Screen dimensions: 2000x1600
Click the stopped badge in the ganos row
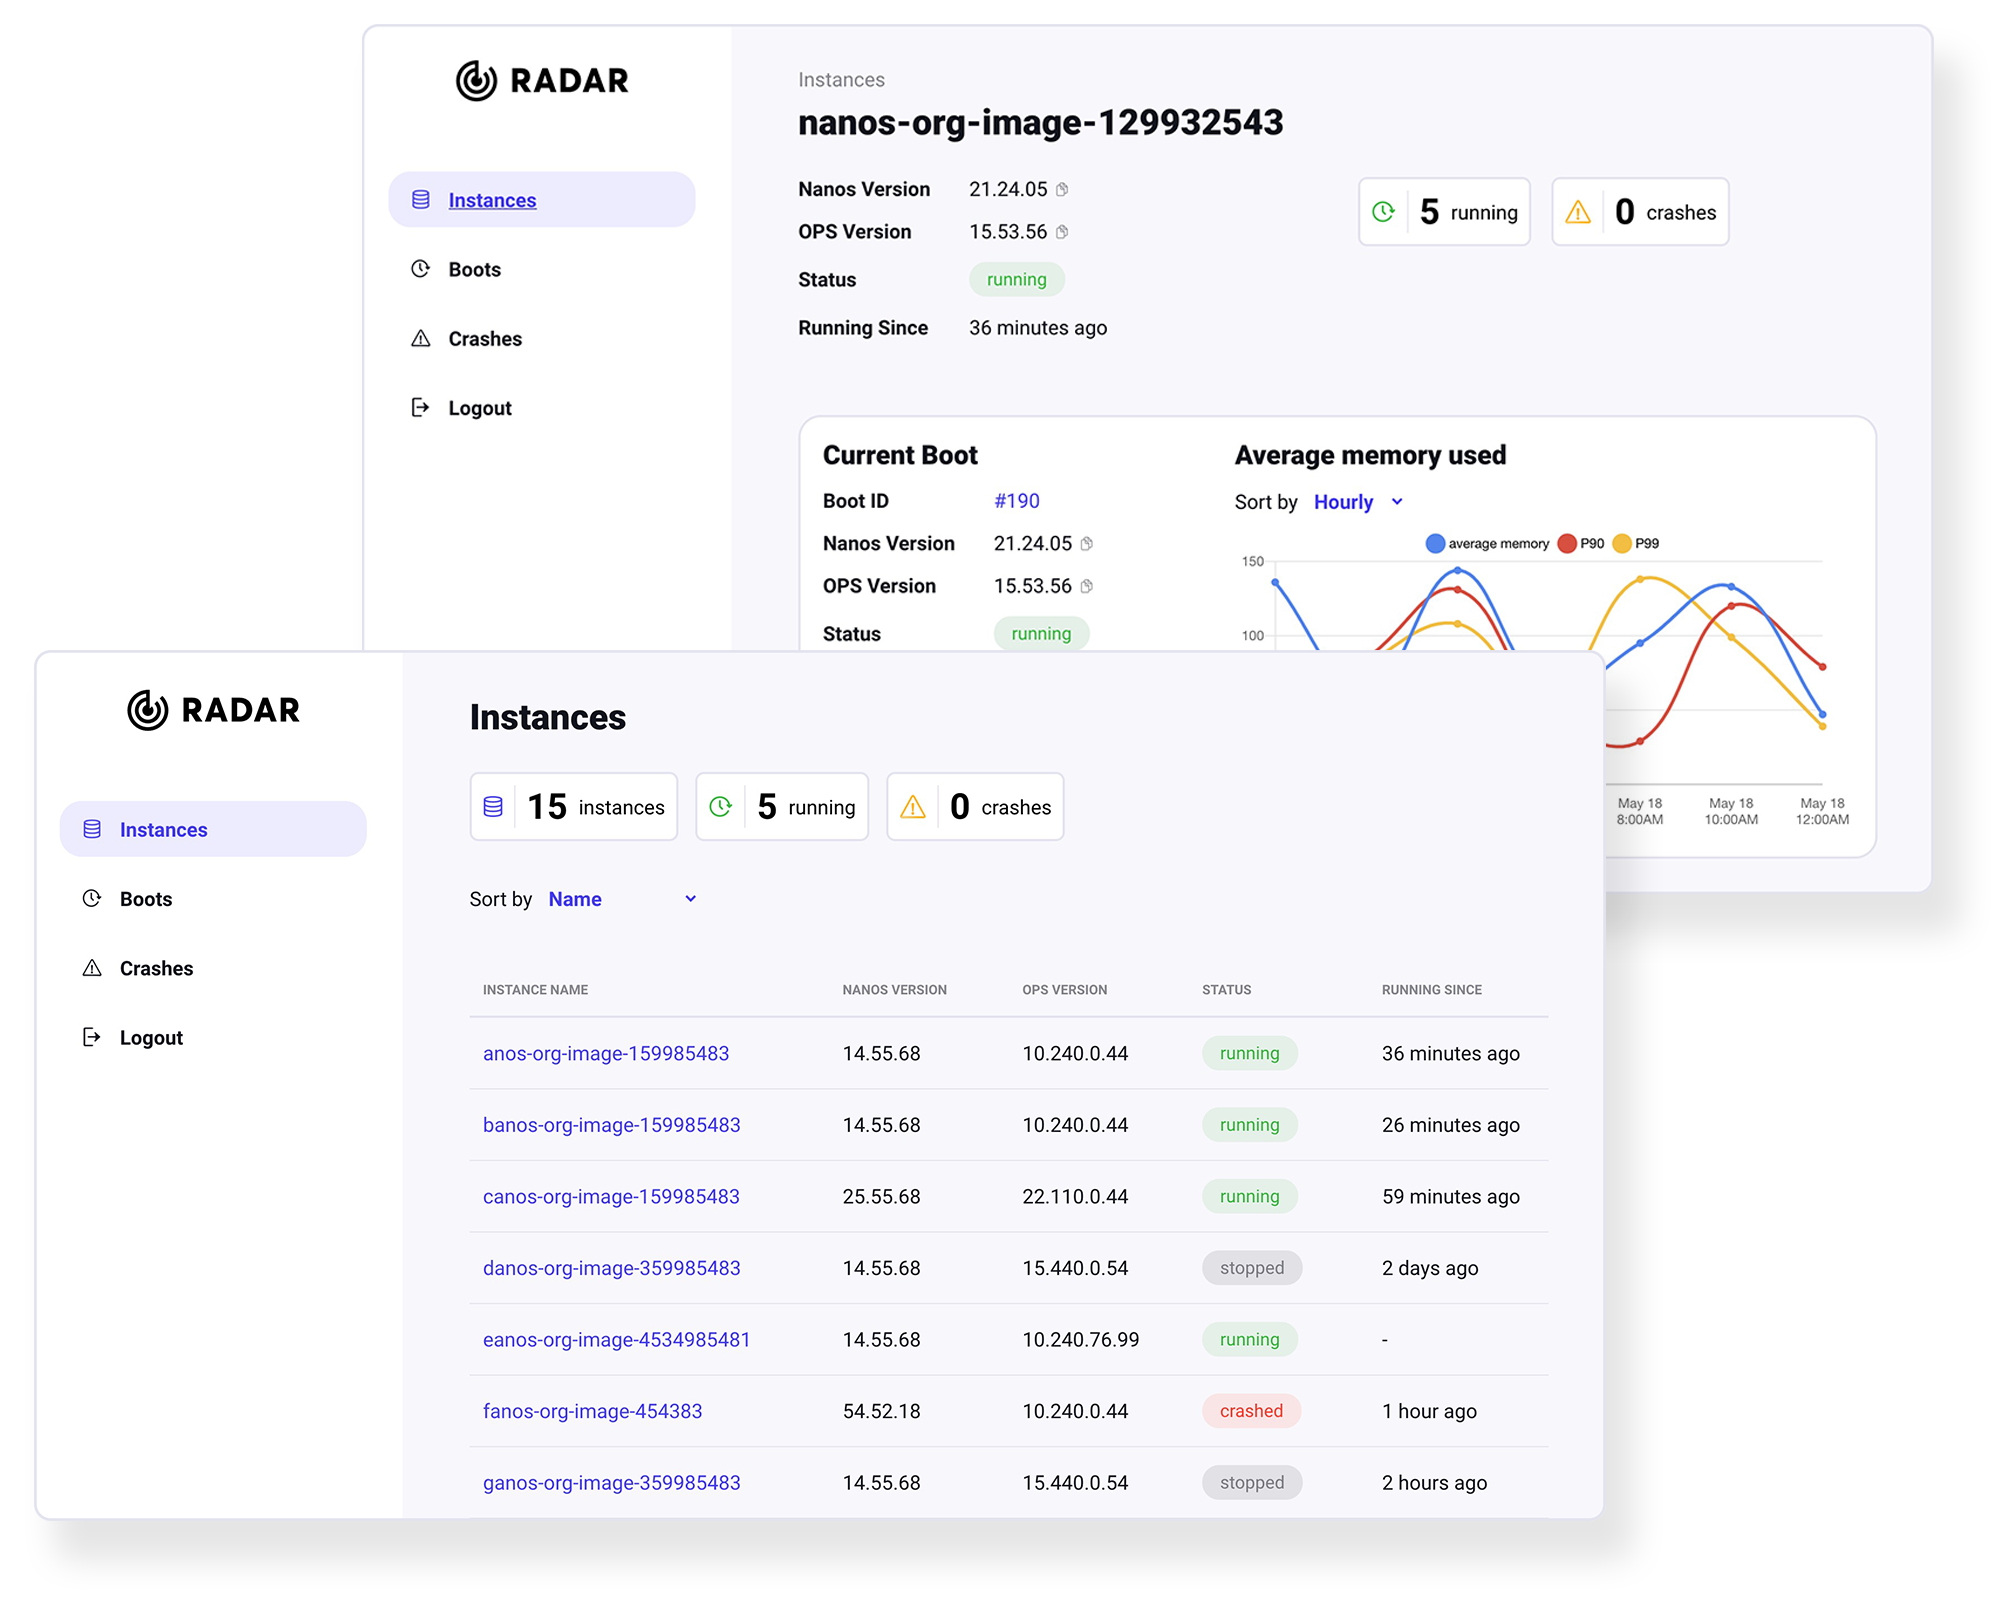(x=1252, y=1483)
